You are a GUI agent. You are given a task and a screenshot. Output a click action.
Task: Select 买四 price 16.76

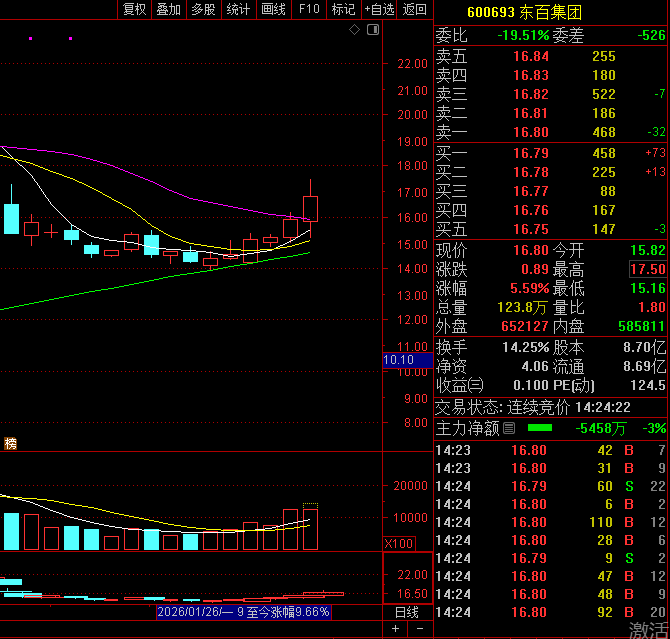click(x=531, y=210)
